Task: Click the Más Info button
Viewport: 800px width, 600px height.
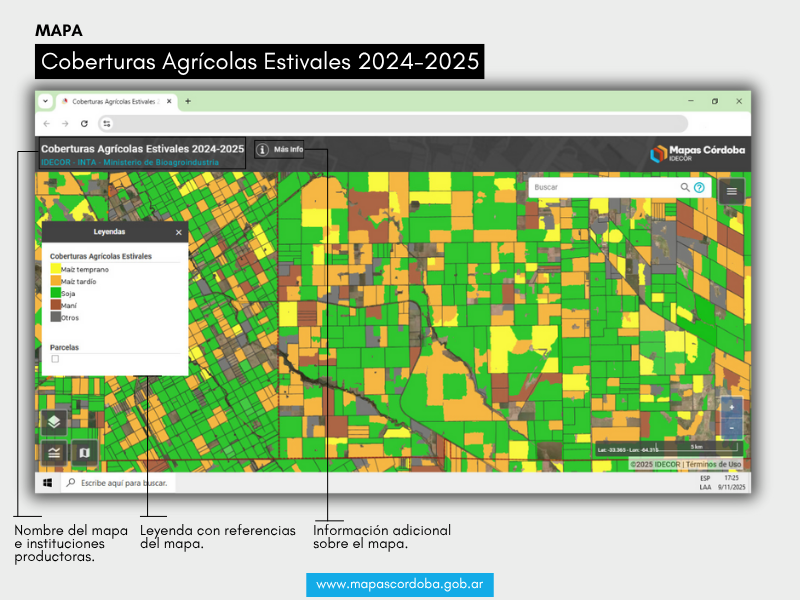Action: 279,150
